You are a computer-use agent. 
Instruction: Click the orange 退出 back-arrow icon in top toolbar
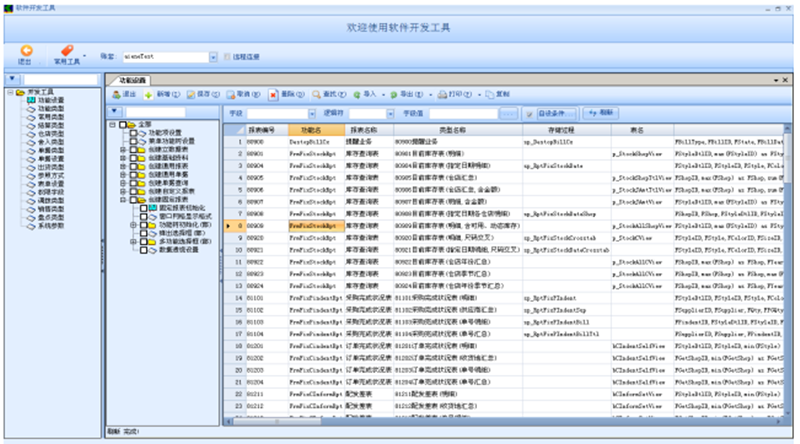click(25, 51)
